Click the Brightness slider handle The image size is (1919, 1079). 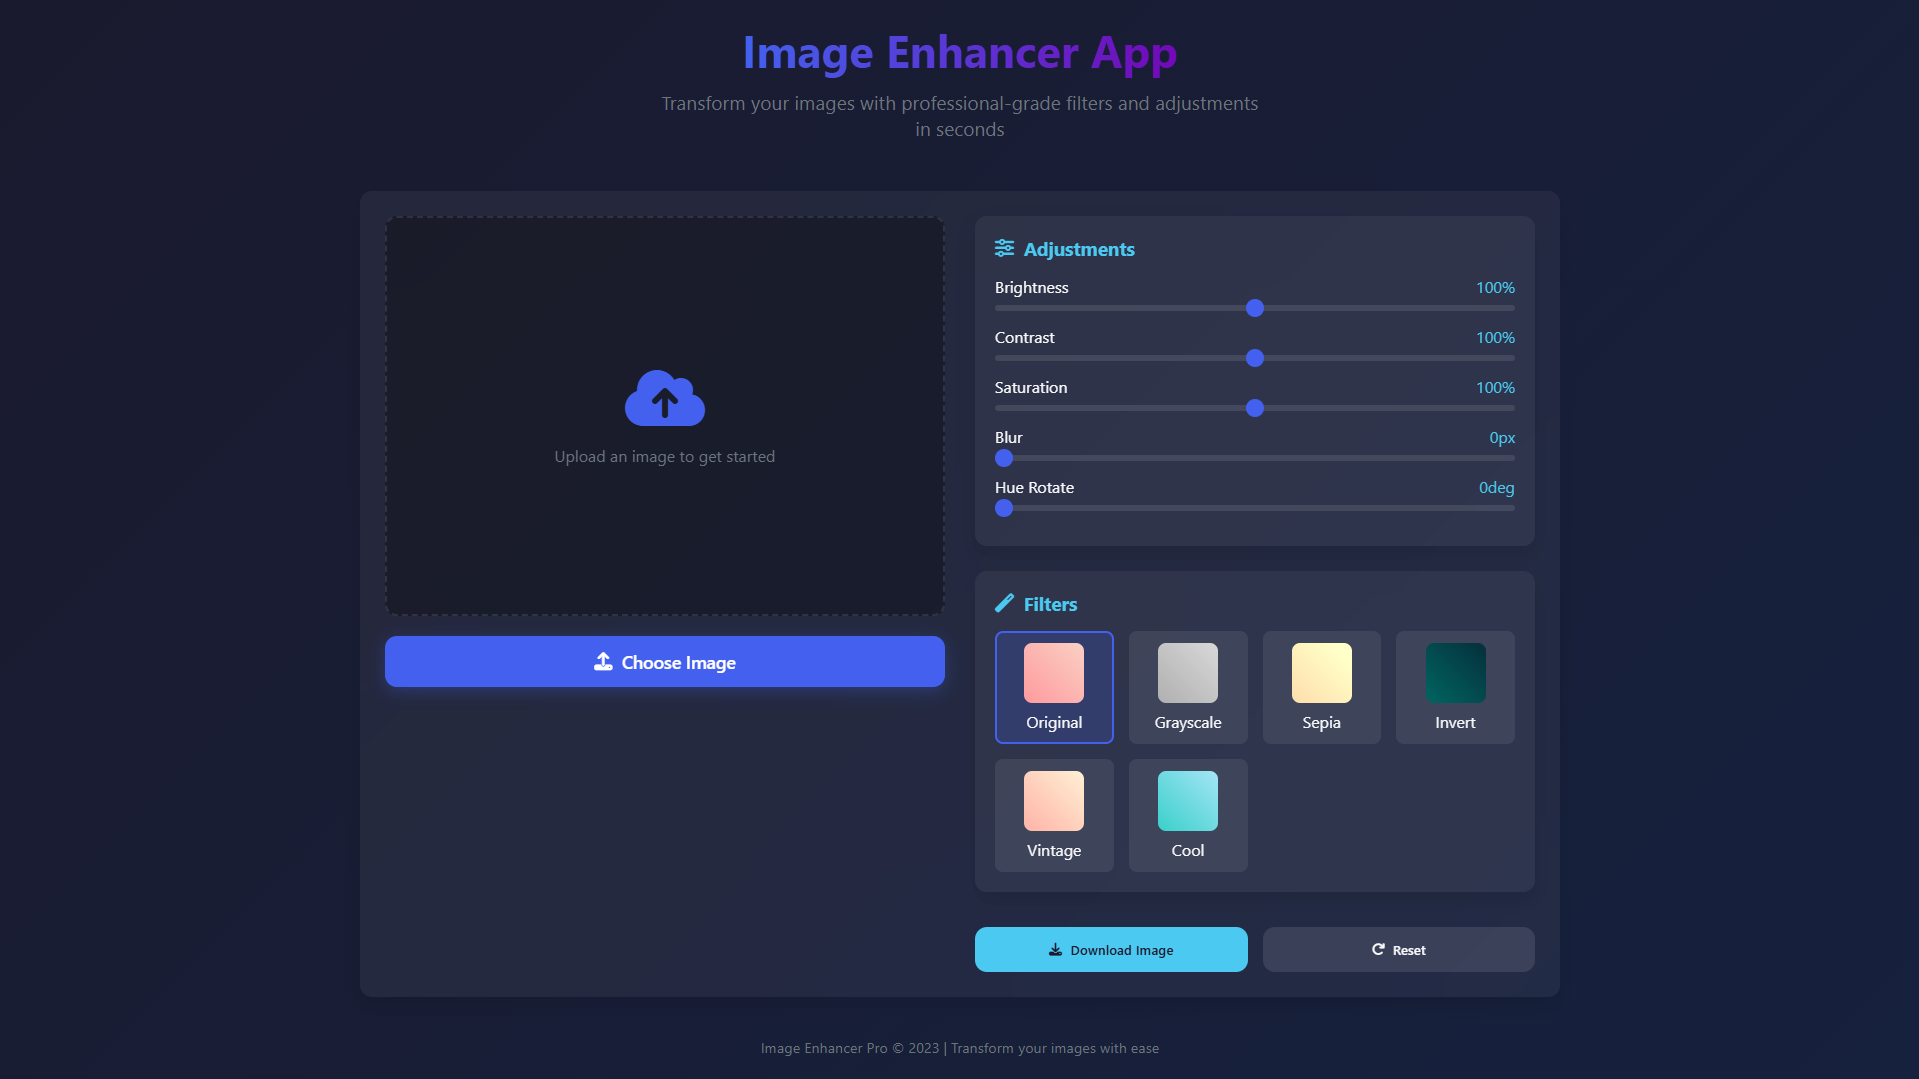tap(1255, 308)
